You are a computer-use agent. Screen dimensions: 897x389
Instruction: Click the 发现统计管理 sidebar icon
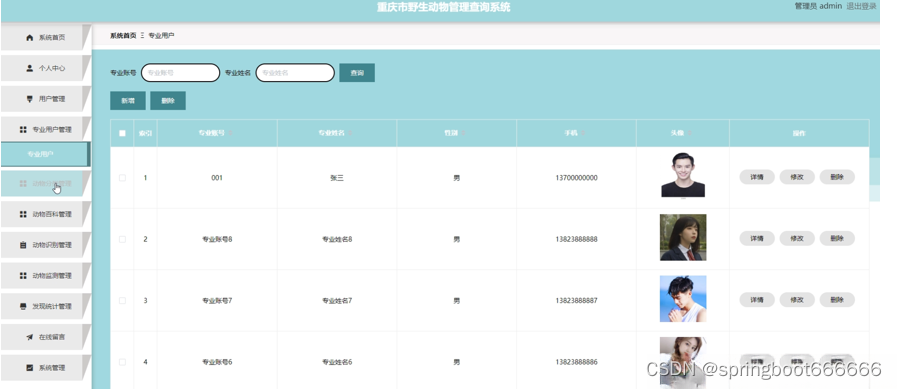coord(23,307)
